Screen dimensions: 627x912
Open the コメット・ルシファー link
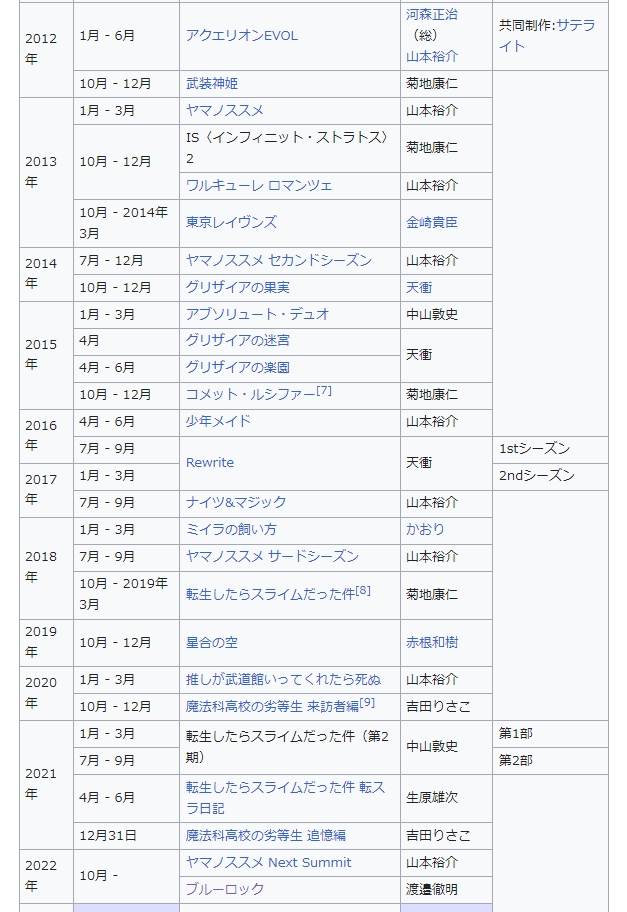pyautogui.click(x=251, y=395)
